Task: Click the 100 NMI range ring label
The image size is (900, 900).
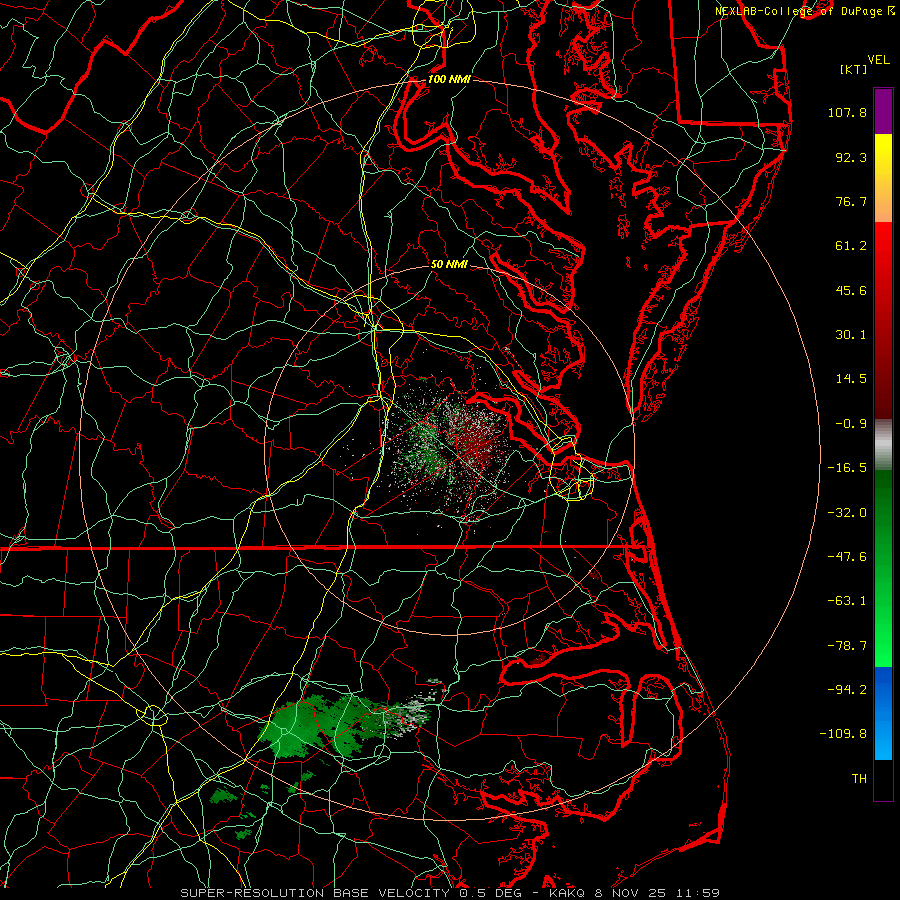Action: (449, 79)
